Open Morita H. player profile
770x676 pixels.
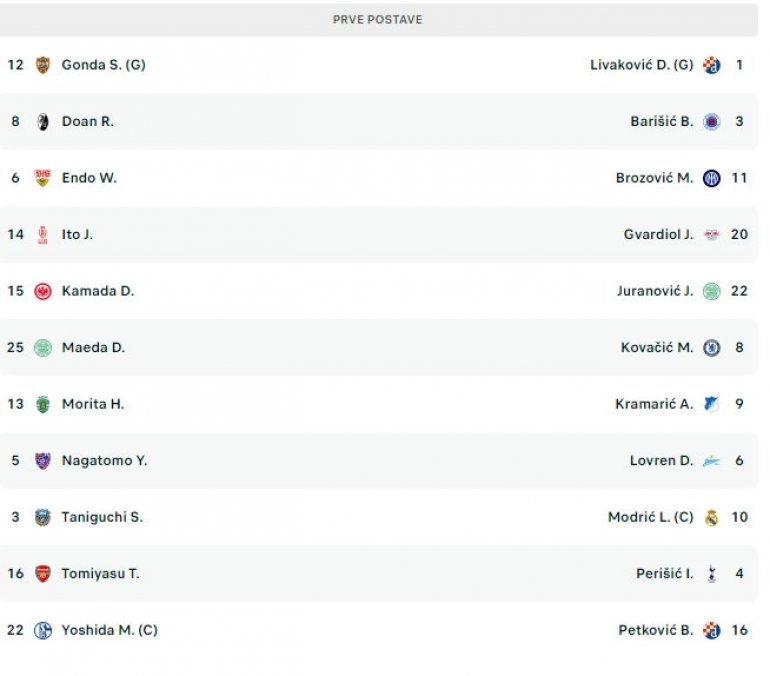[93, 404]
